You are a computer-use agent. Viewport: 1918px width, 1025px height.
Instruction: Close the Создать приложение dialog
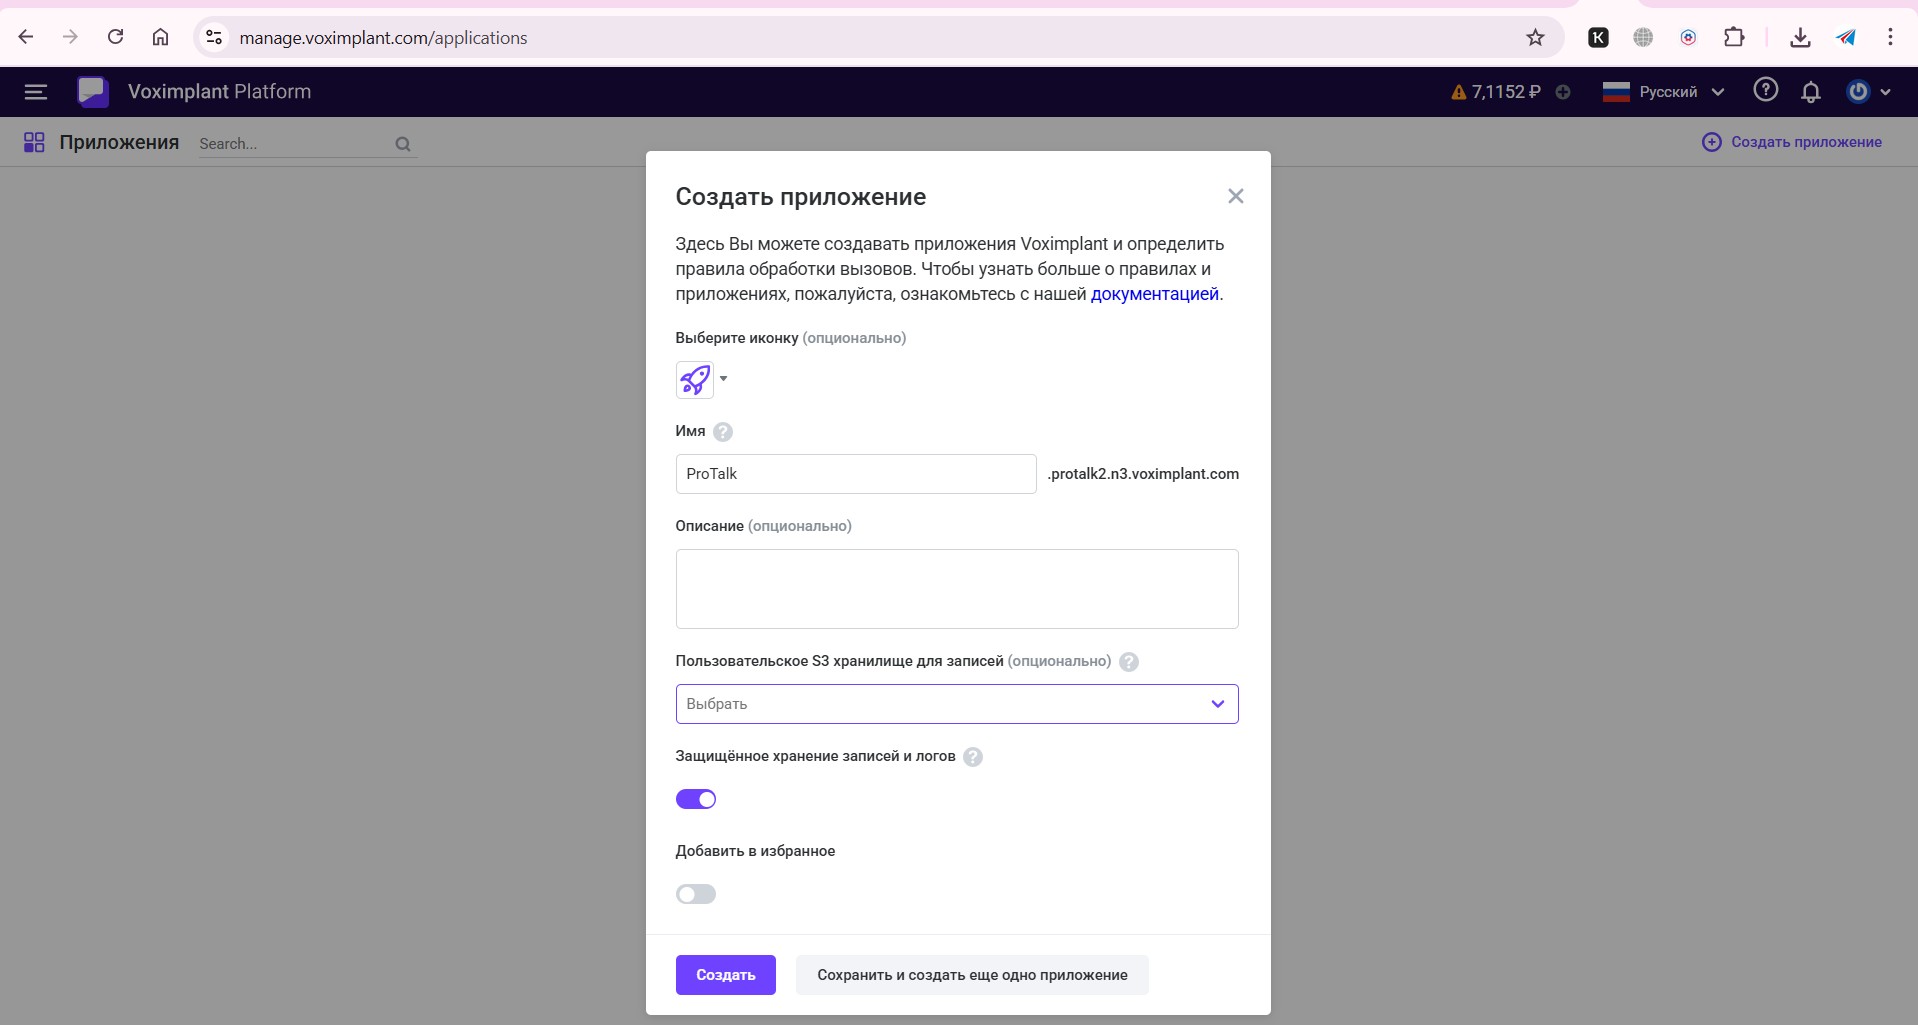click(x=1235, y=197)
